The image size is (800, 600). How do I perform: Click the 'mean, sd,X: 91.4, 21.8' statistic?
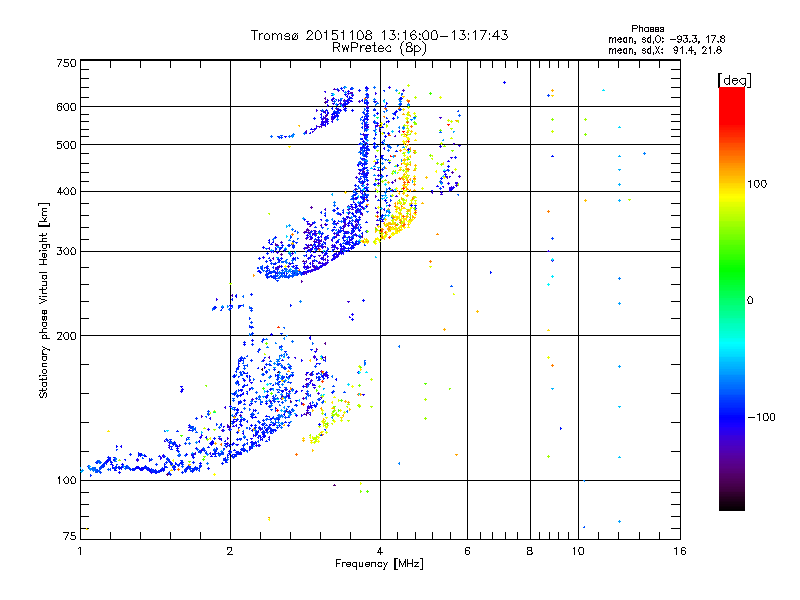(665, 50)
